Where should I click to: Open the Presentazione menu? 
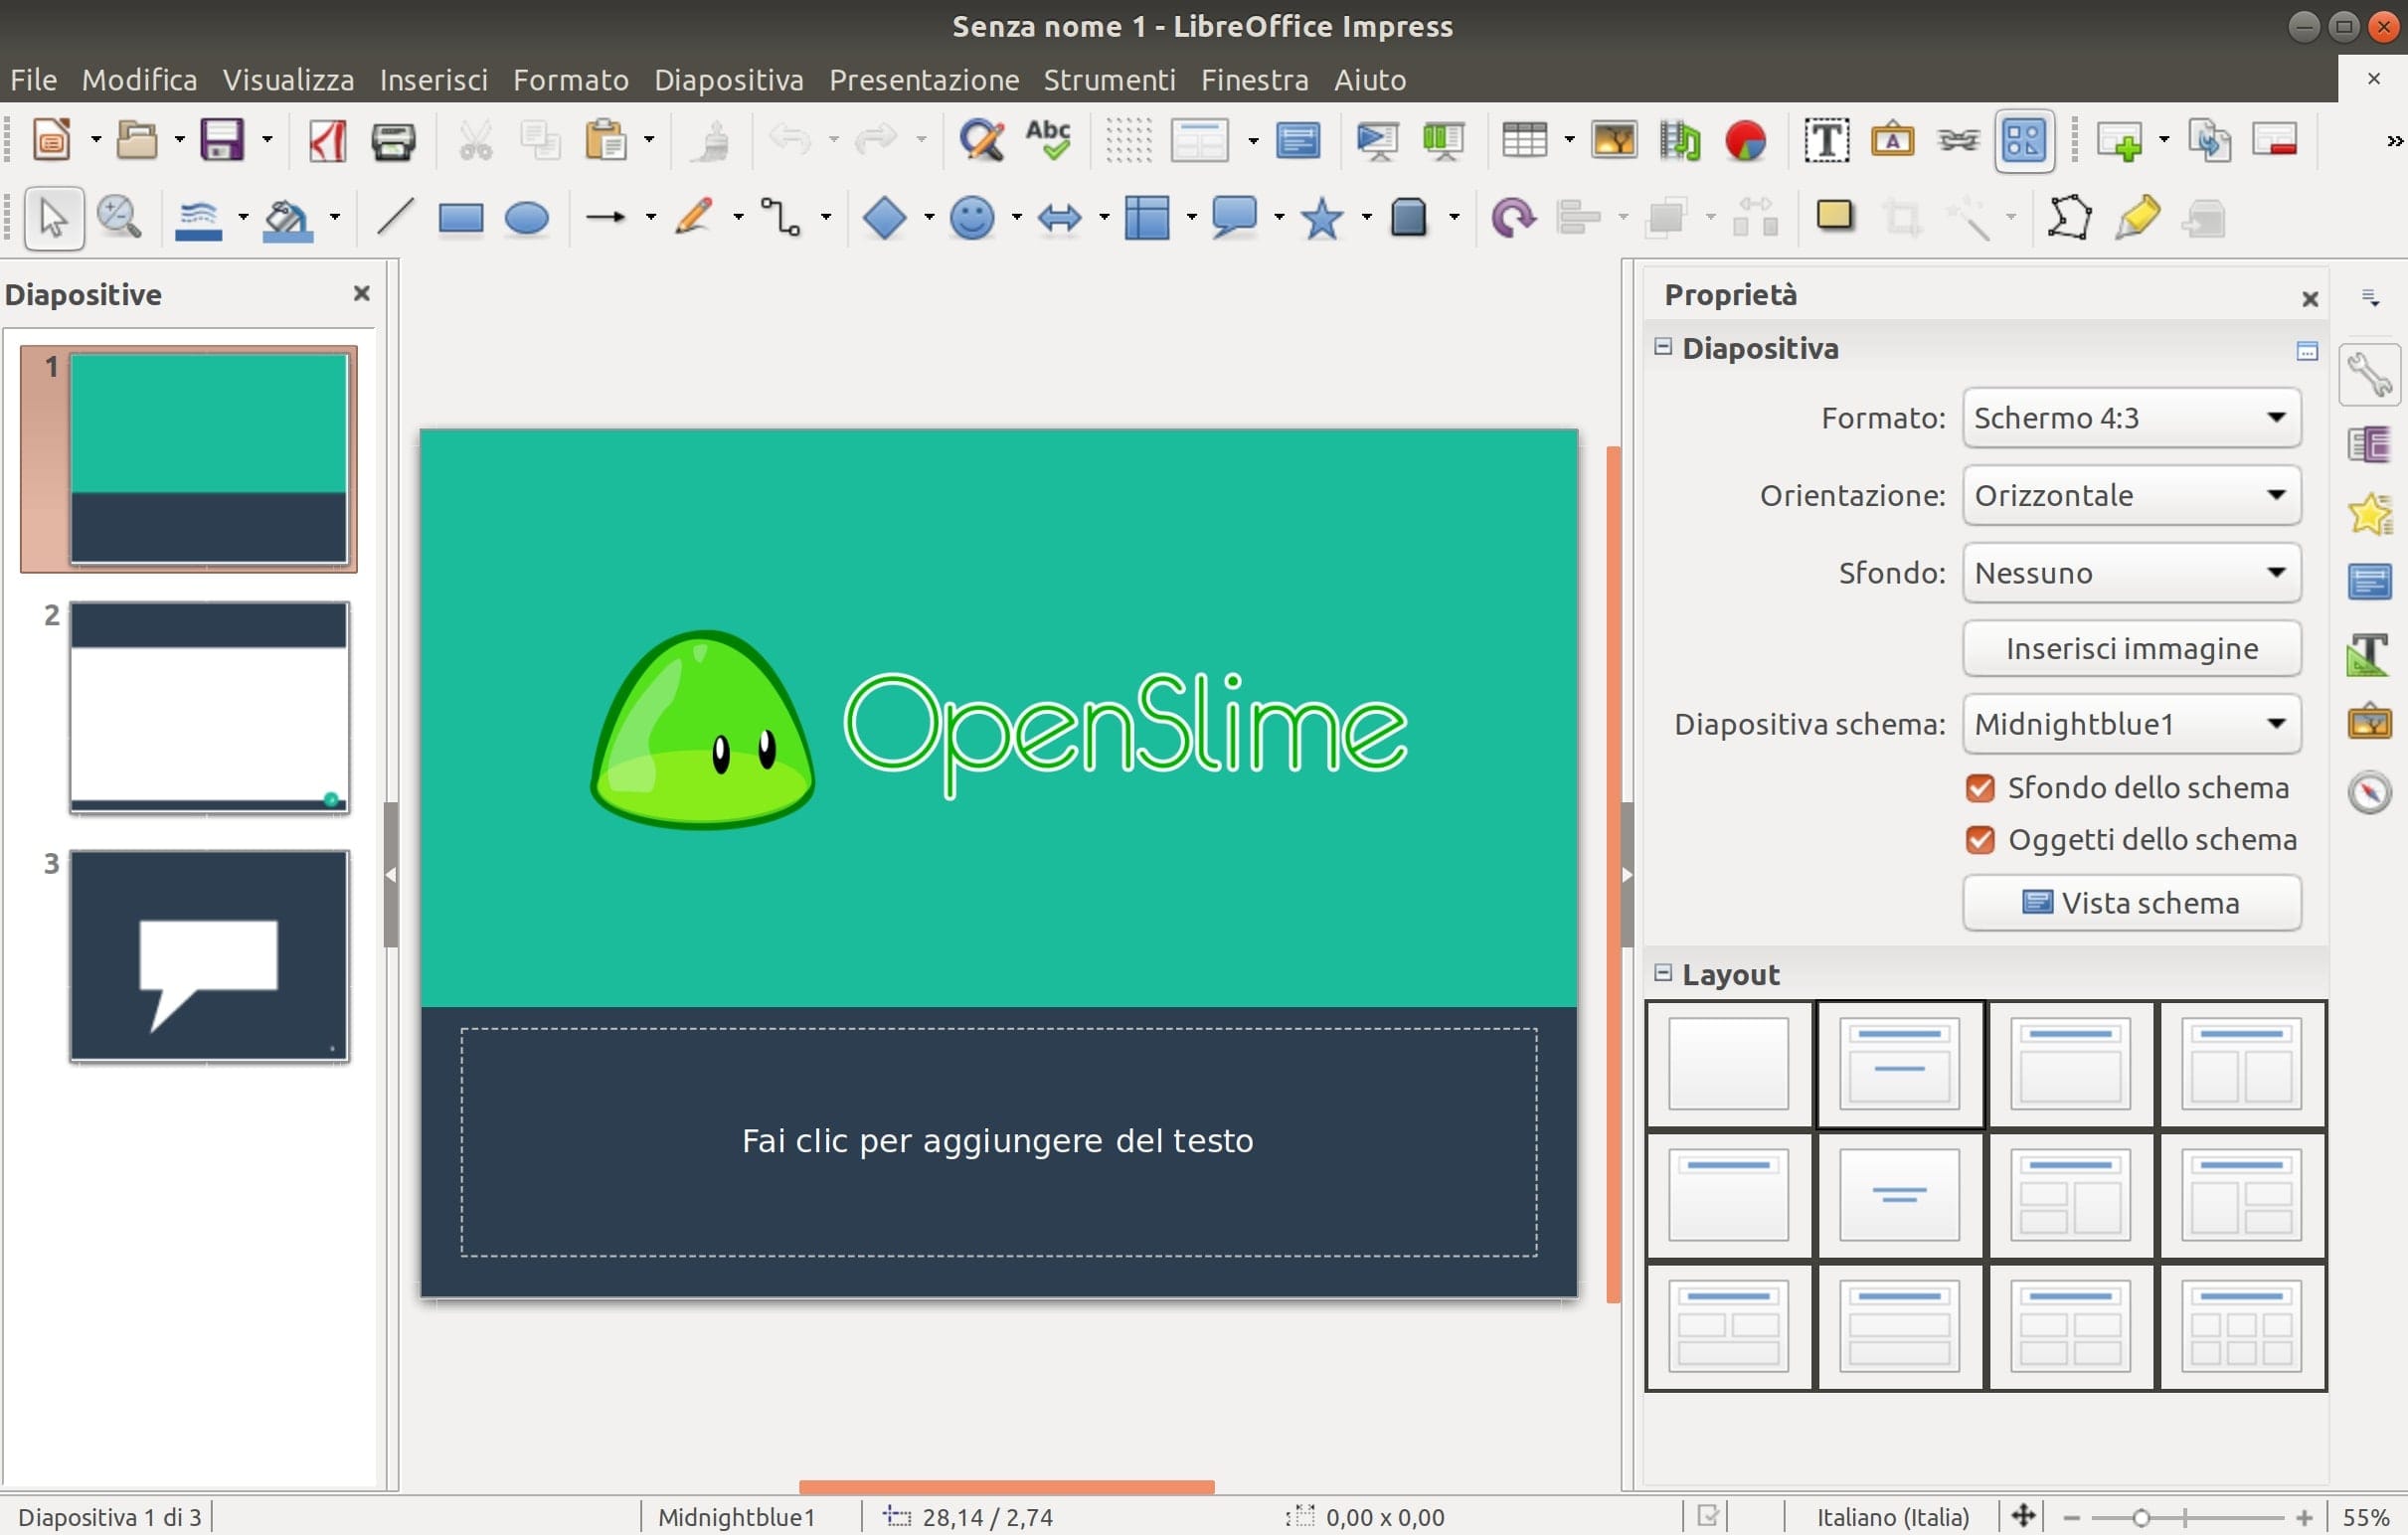(x=923, y=80)
